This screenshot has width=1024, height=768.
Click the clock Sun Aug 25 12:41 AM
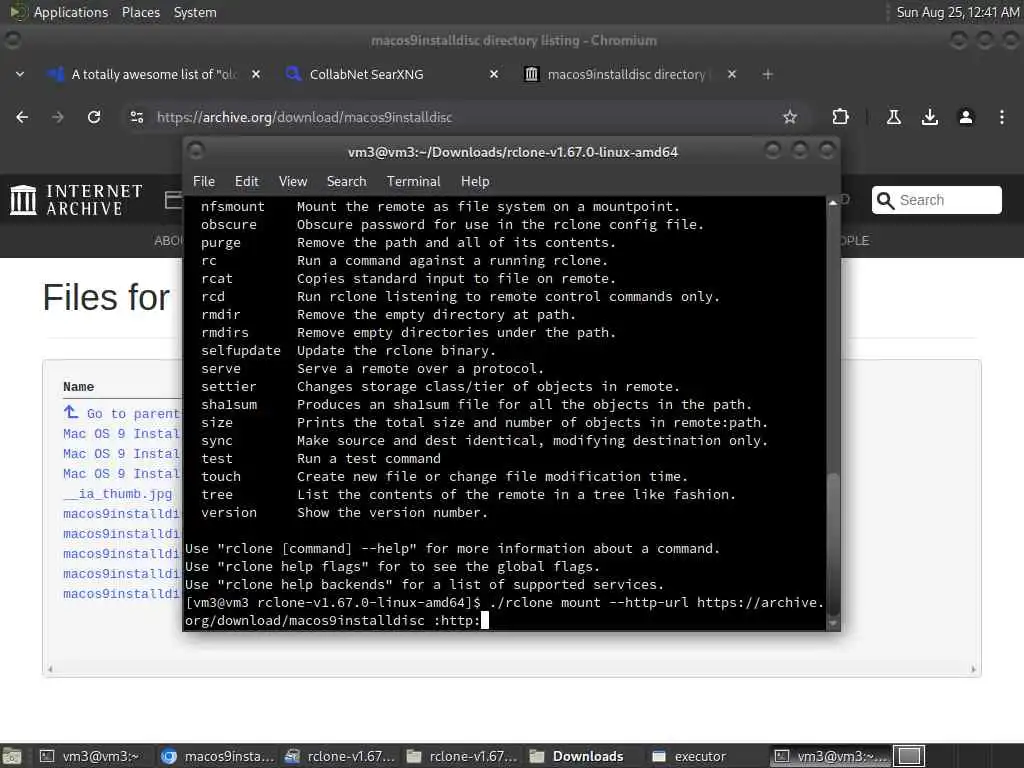(x=957, y=12)
